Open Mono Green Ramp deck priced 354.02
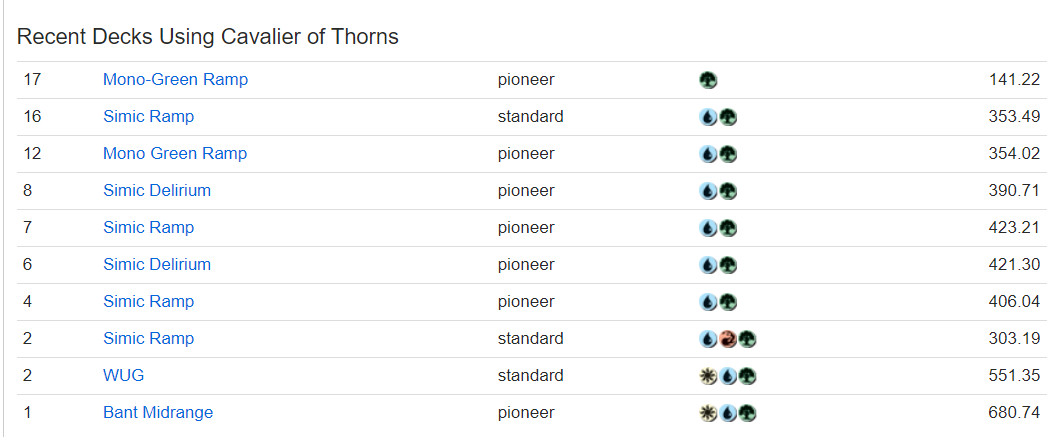The image size is (1059, 437). [175, 153]
